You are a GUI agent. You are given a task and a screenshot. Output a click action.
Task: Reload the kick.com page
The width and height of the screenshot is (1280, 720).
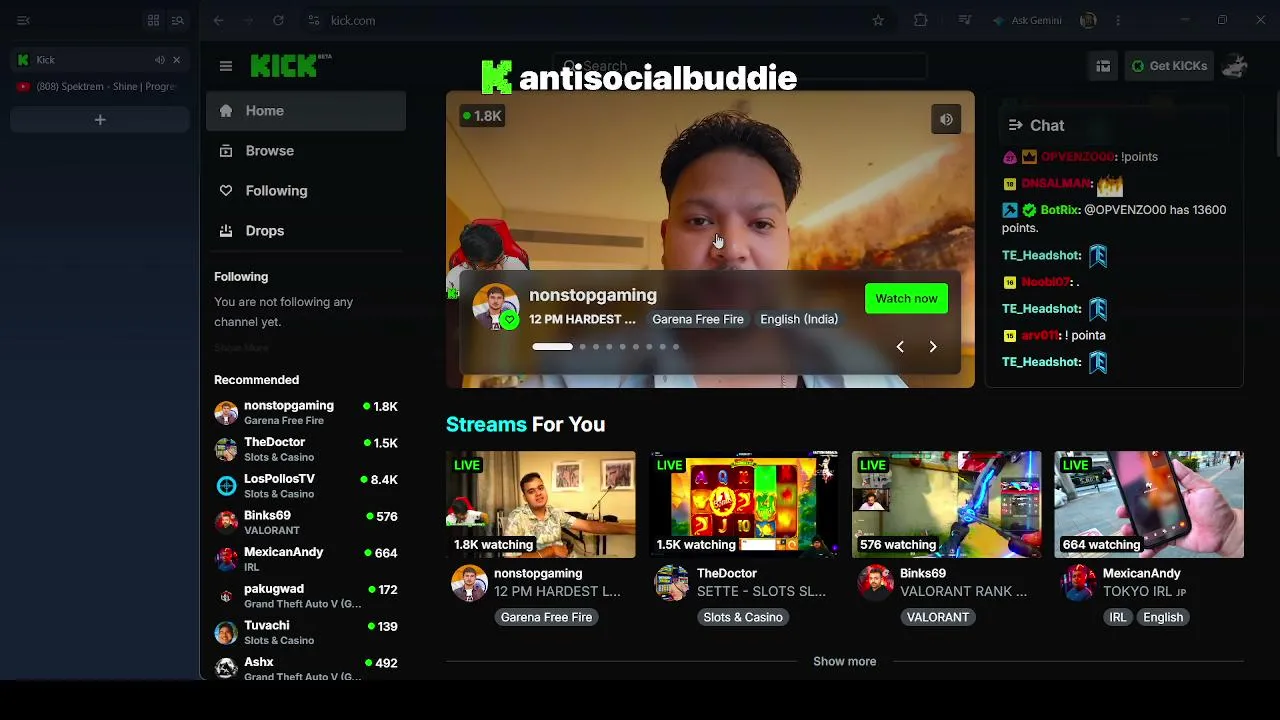[278, 20]
